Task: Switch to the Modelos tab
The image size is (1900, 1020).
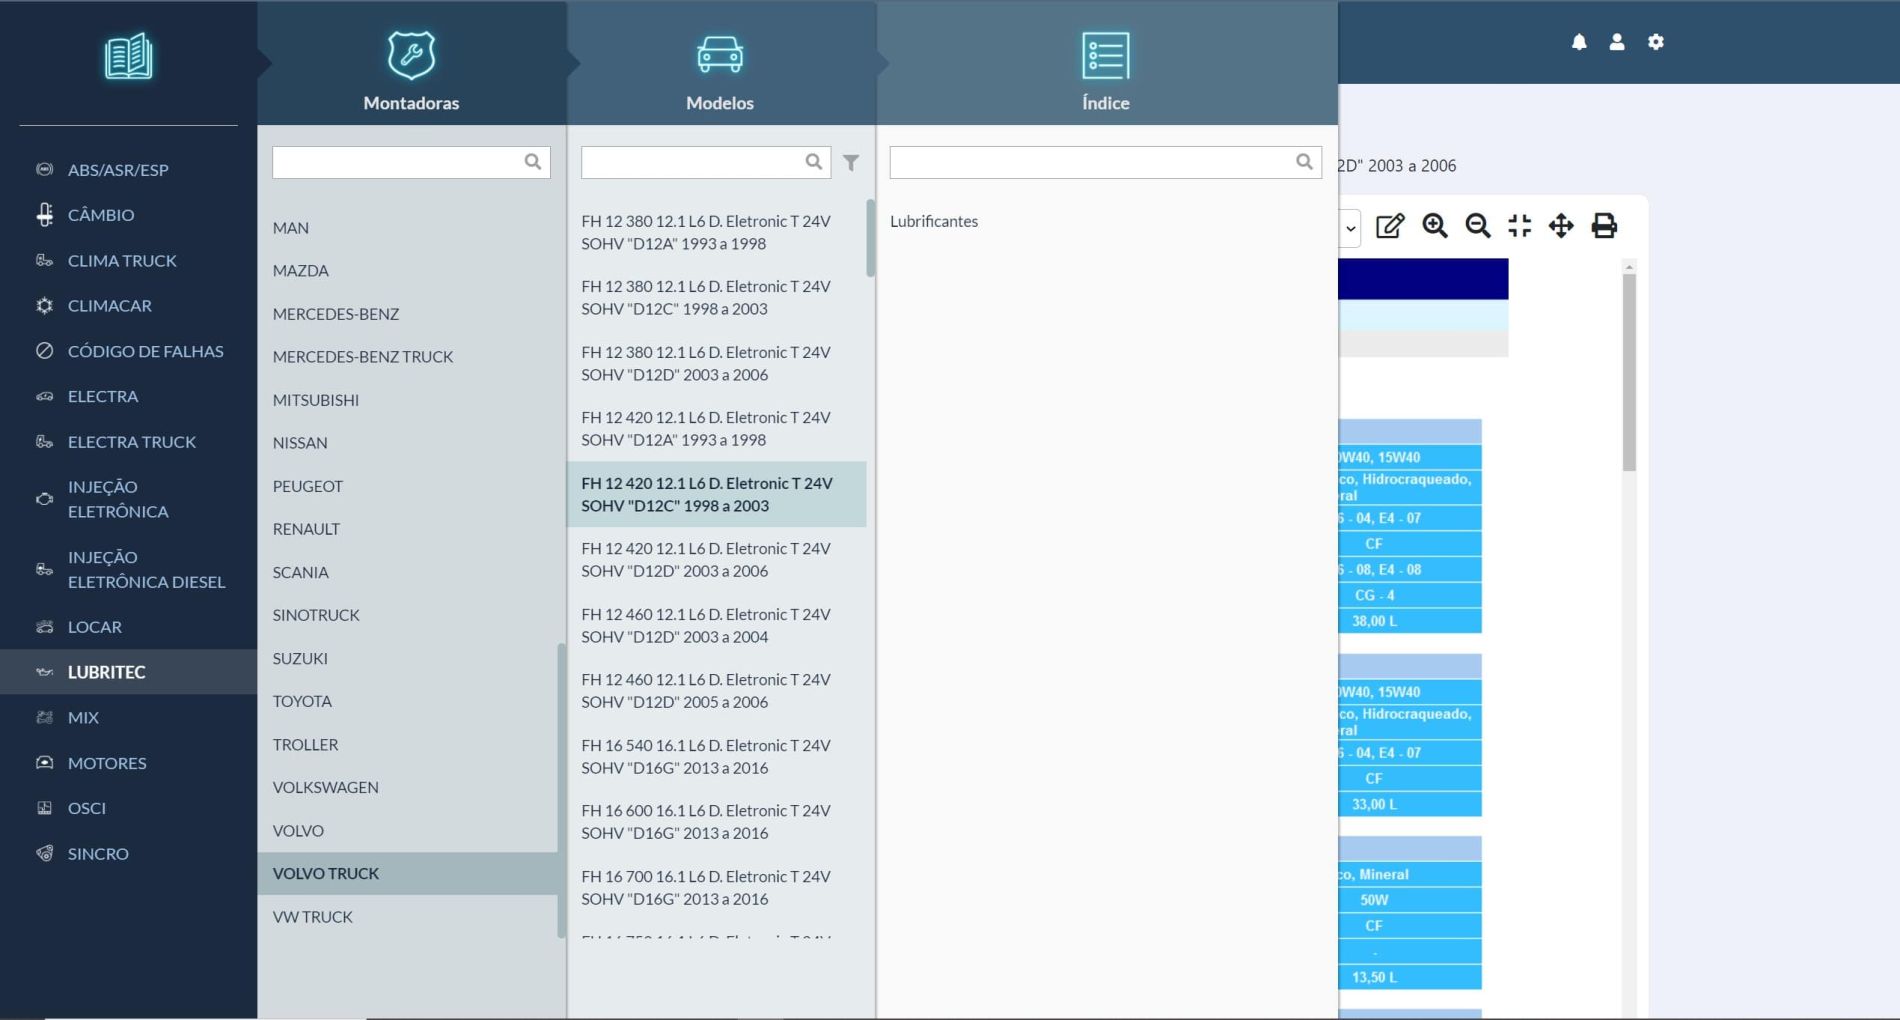Action: [x=720, y=70]
